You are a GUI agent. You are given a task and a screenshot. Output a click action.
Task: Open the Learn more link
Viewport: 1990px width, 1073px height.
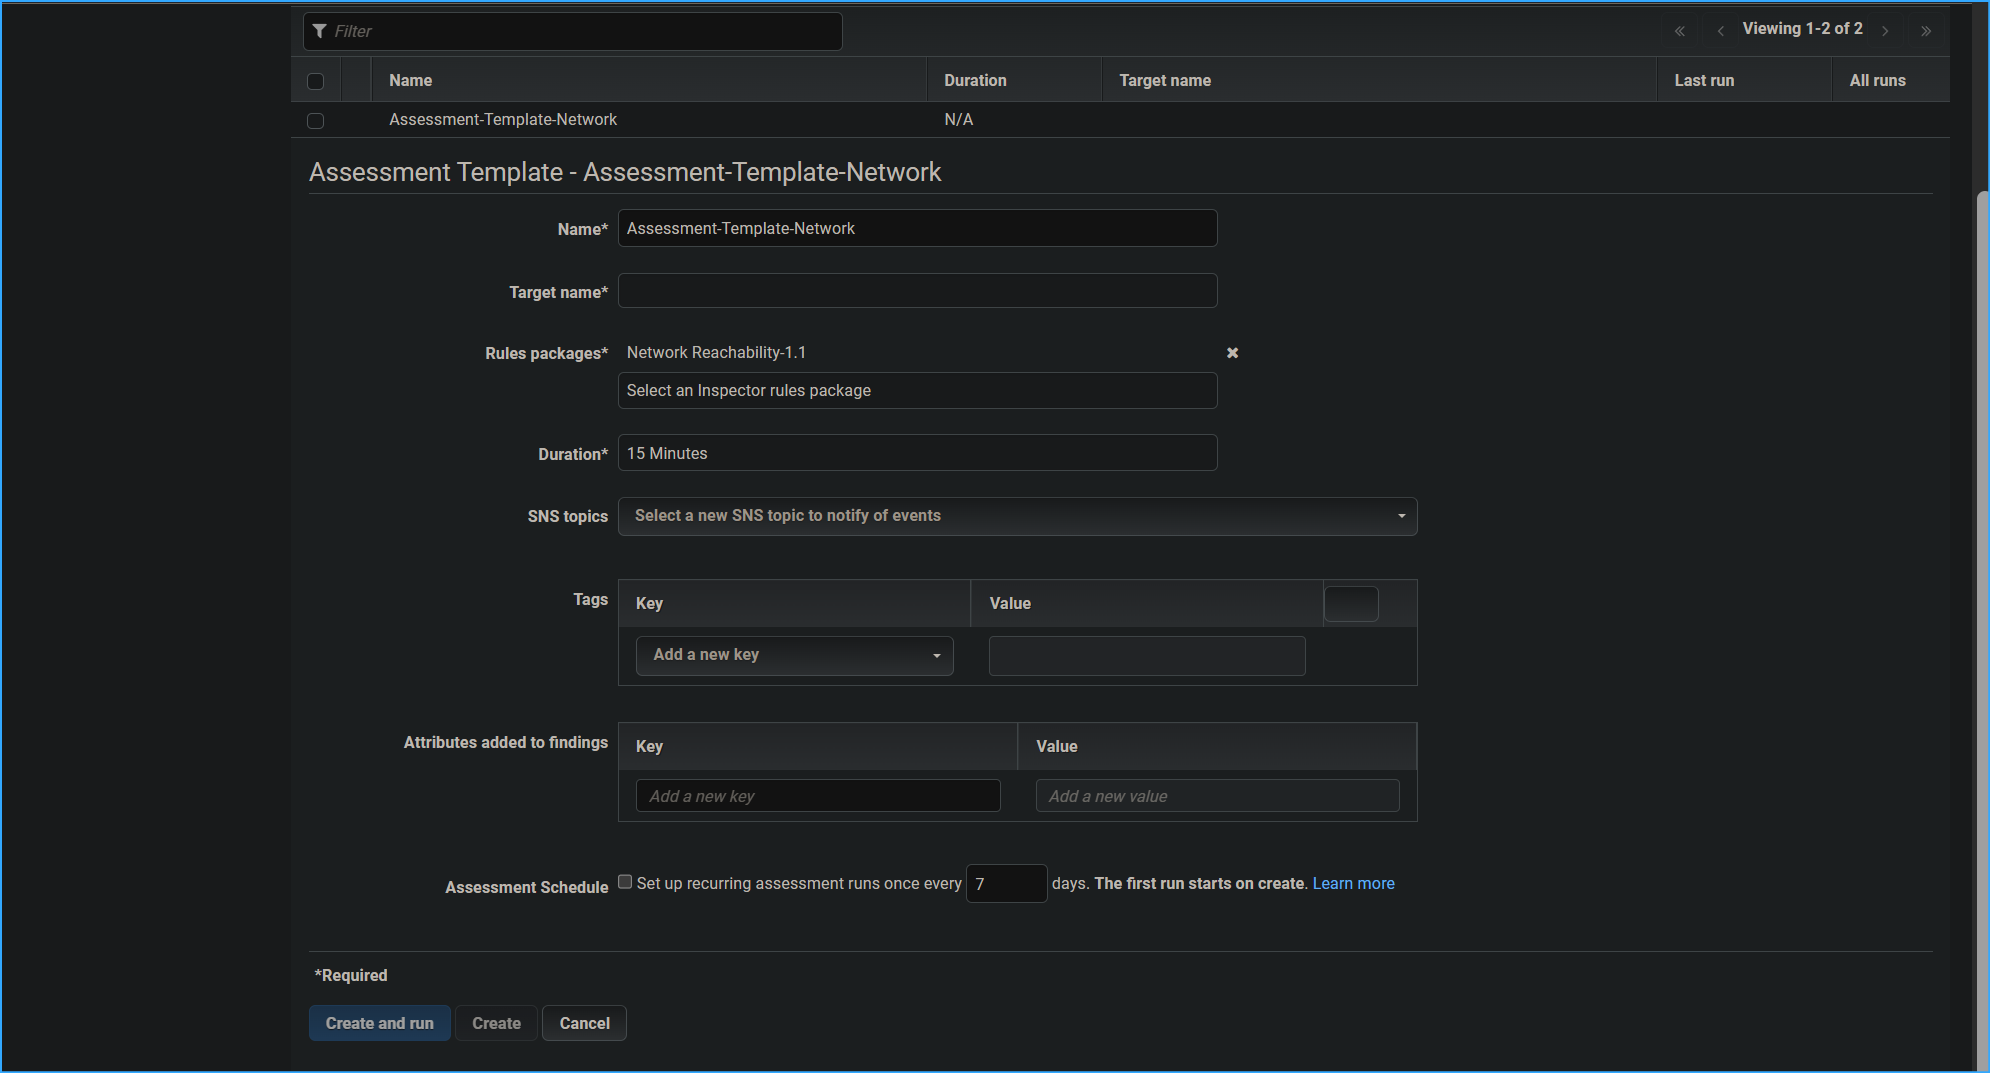1353,883
